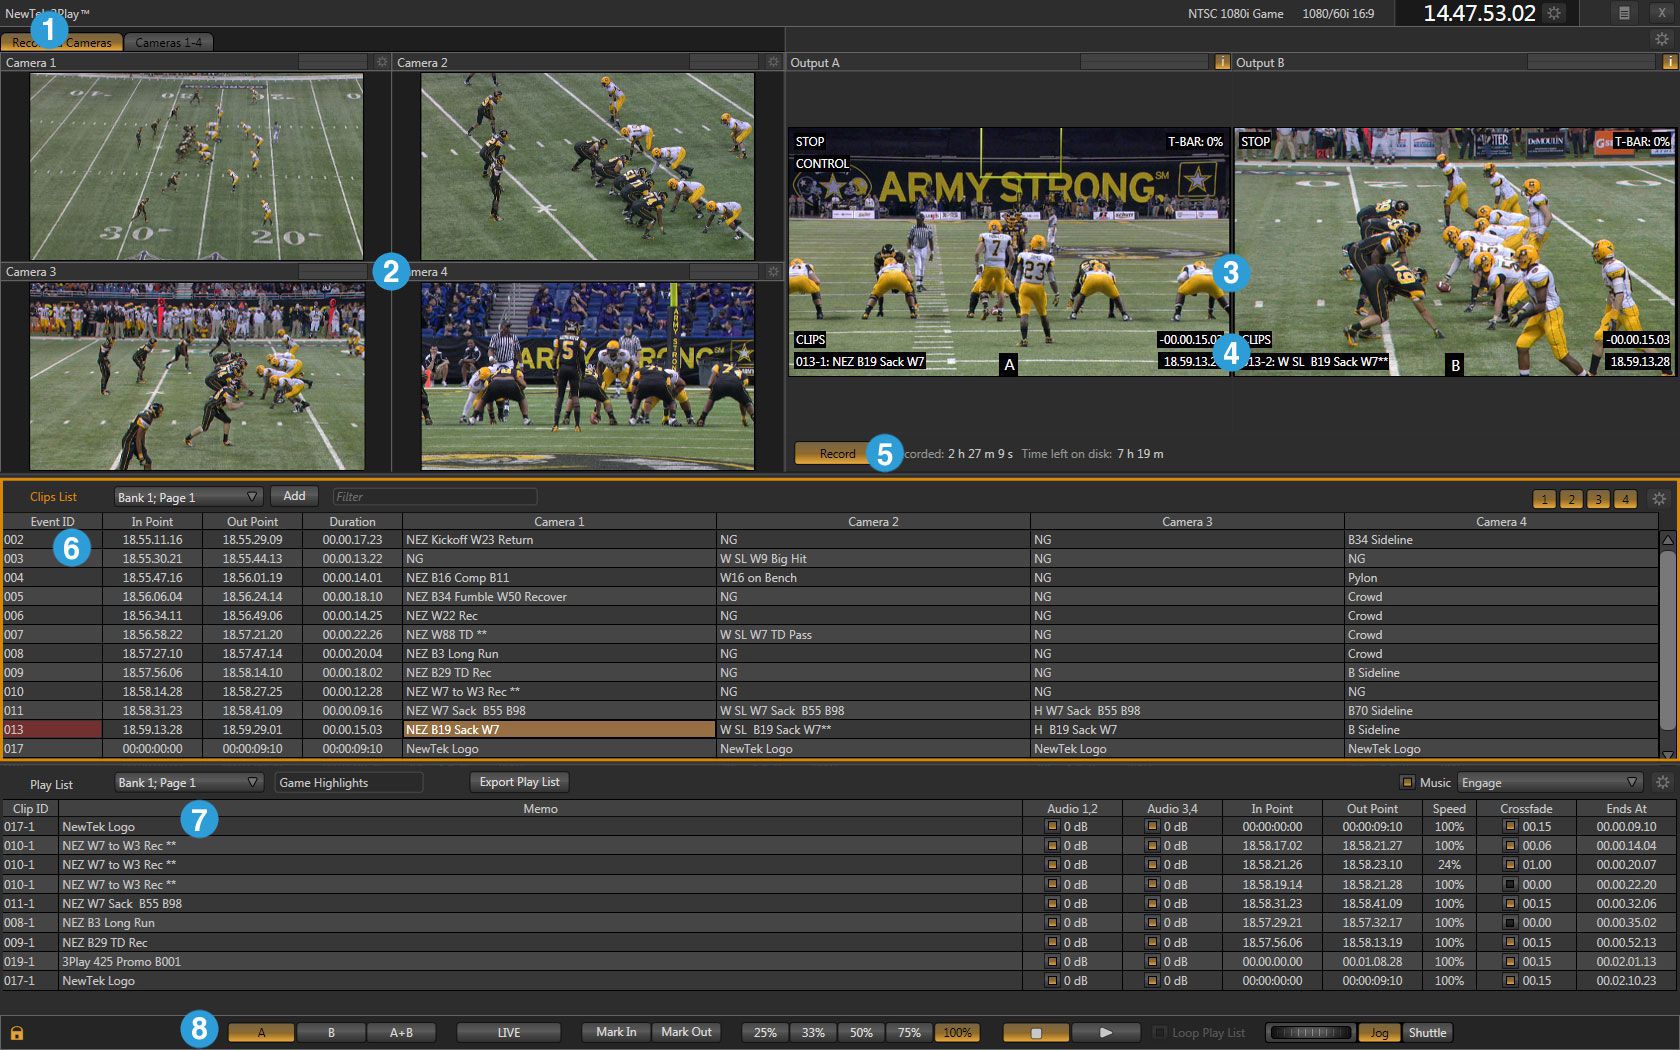This screenshot has height=1050, width=1680.
Task: Toggle Audio 1,2 checkbox for 019-1 row
Action: coord(1052,961)
